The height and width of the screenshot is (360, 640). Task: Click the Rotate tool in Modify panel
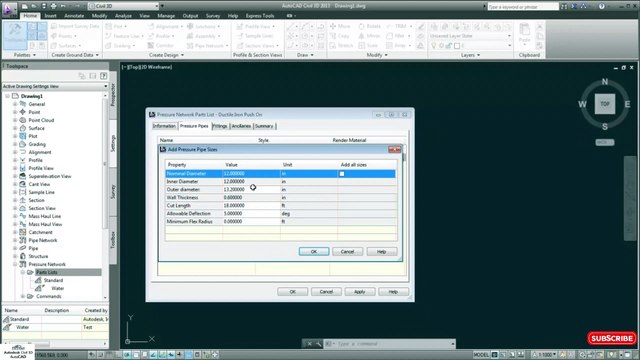point(369,26)
